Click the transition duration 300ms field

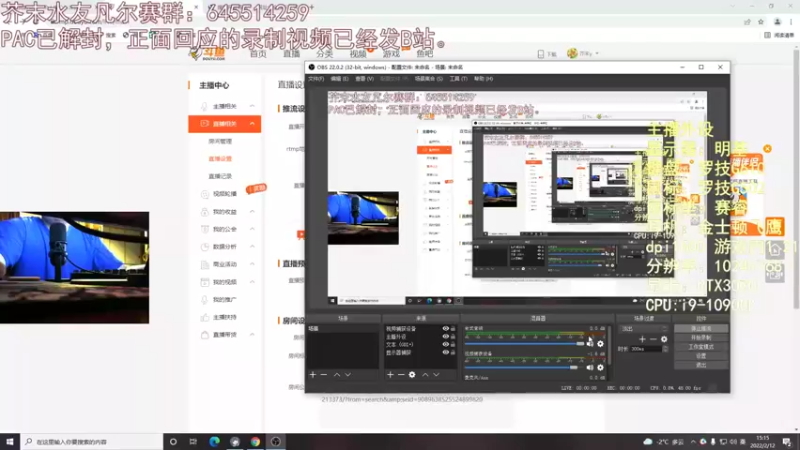(x=645, y=349)
